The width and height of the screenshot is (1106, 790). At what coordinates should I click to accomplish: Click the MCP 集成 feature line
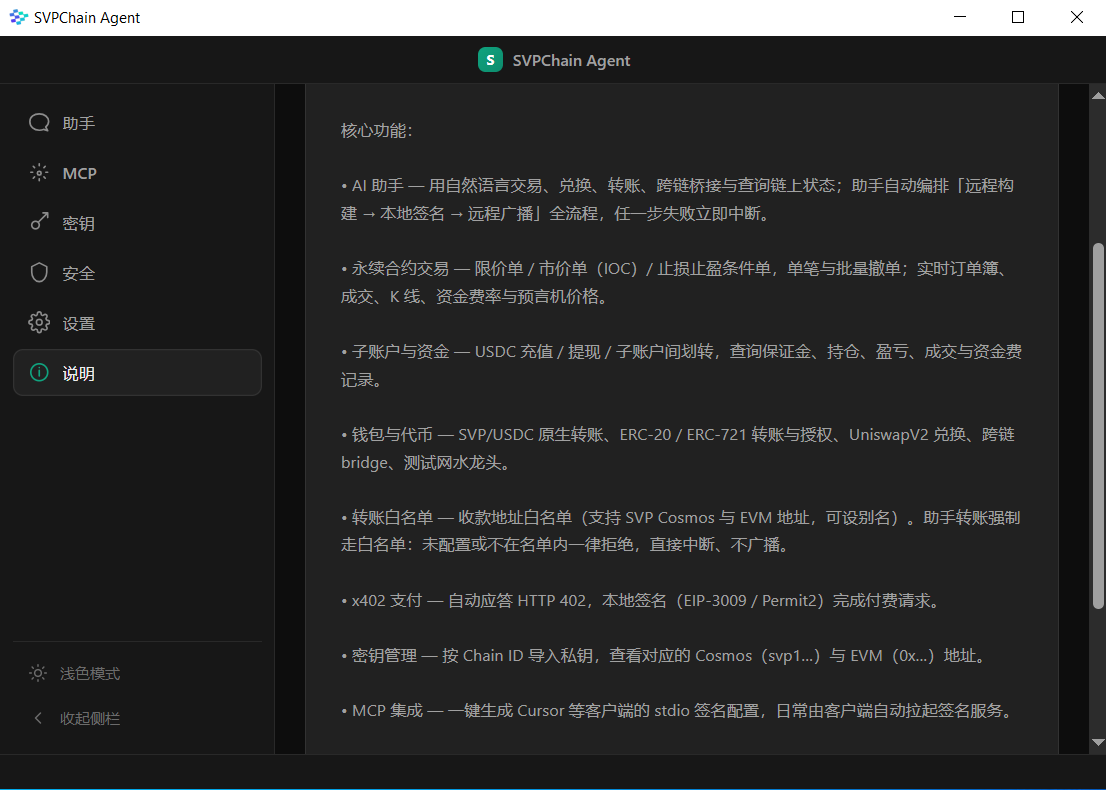[x=679, y=710]
